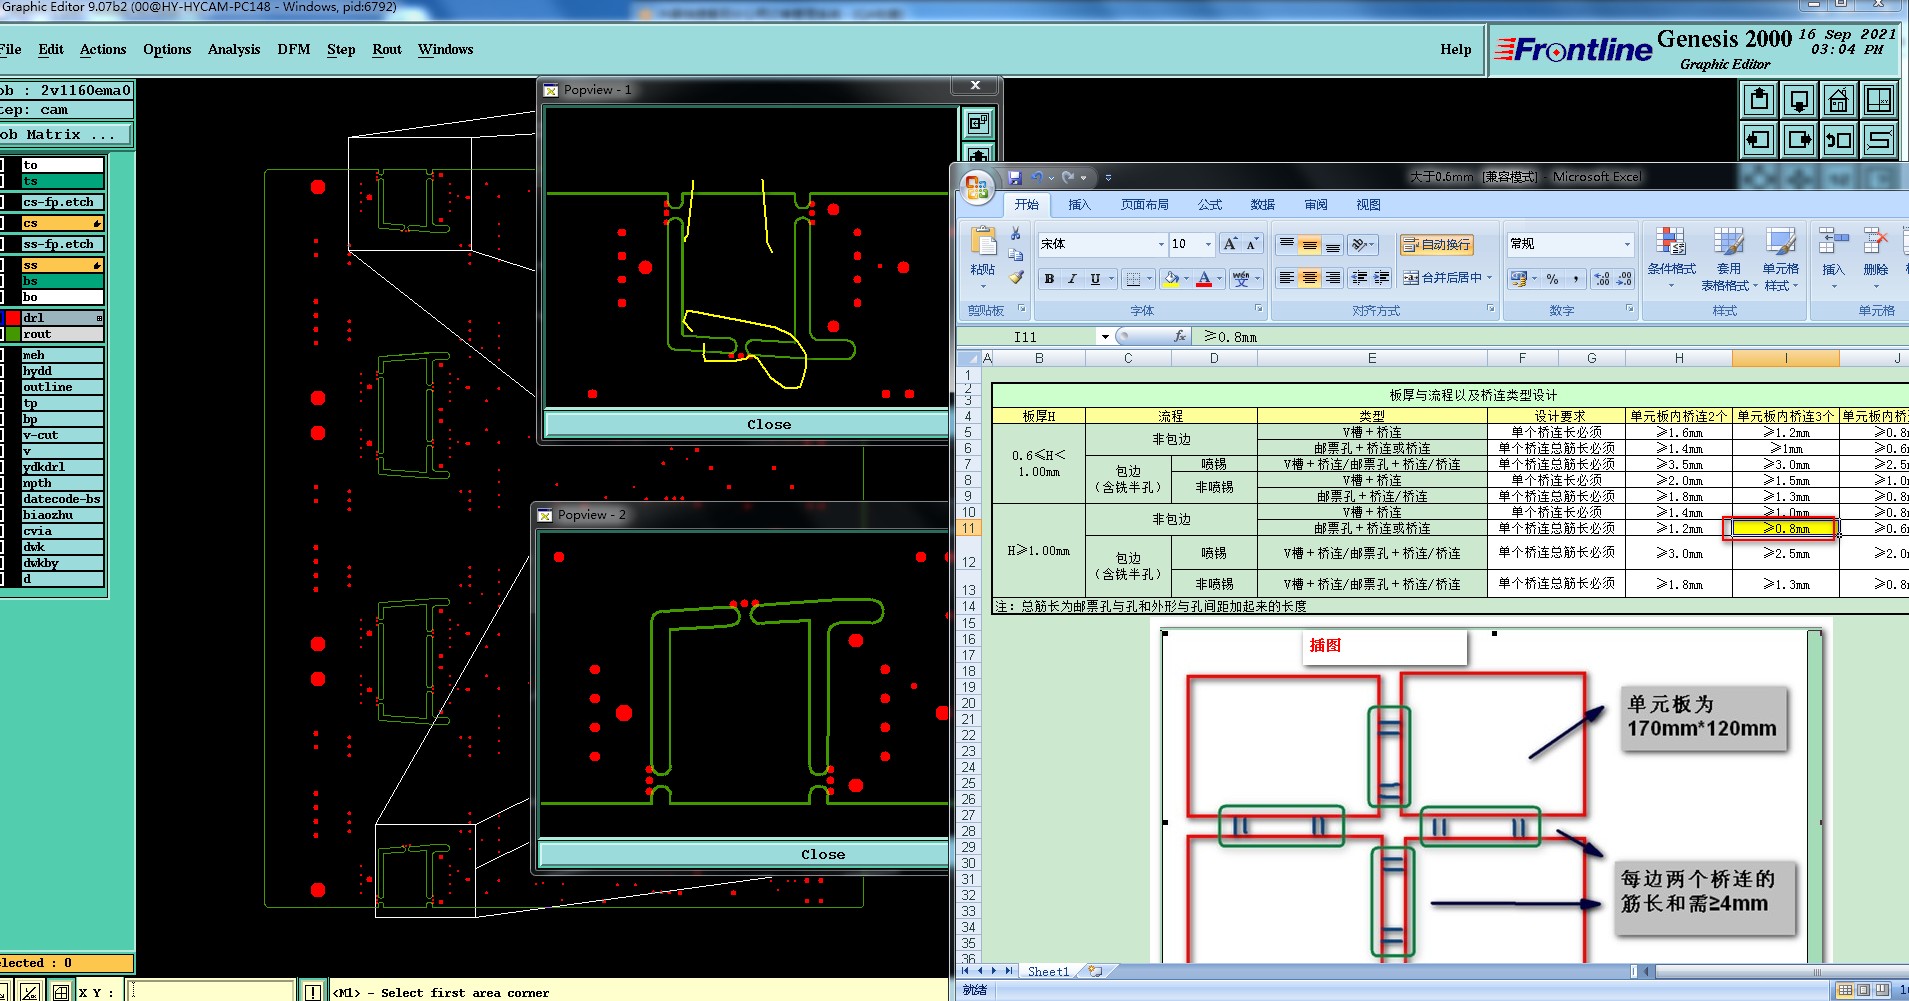Toggle italic formatting in Excel
Viewport: 1909px width, 1001px height.
point(1072,279)
